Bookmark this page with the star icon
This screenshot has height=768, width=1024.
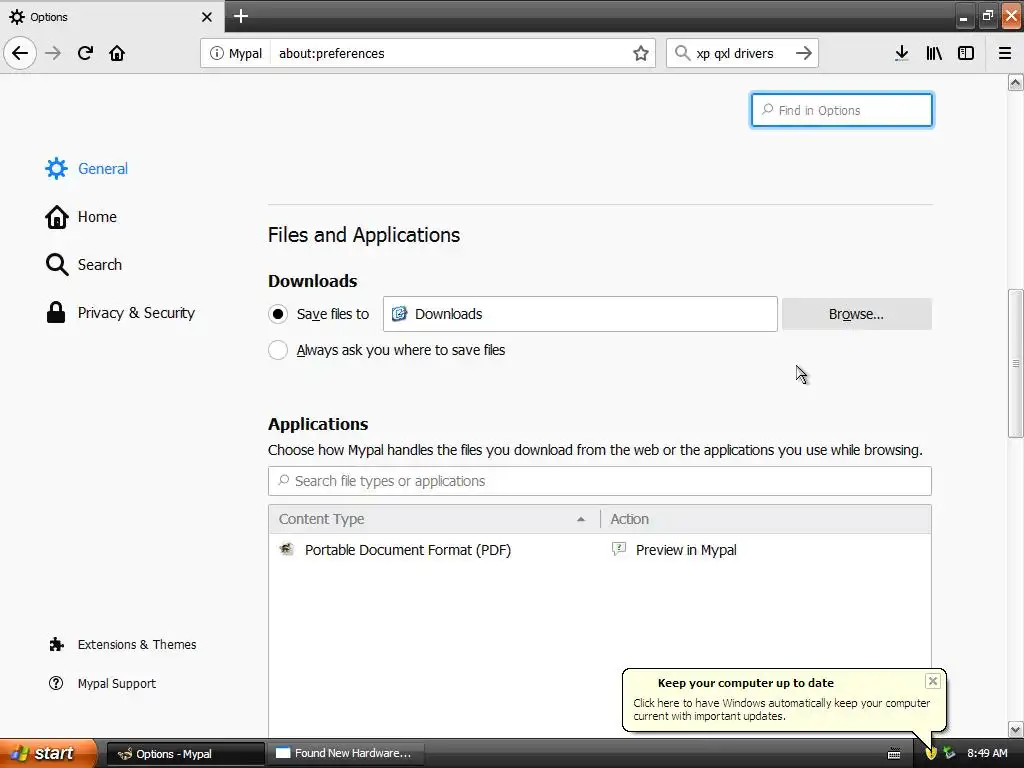click(641, 54)
